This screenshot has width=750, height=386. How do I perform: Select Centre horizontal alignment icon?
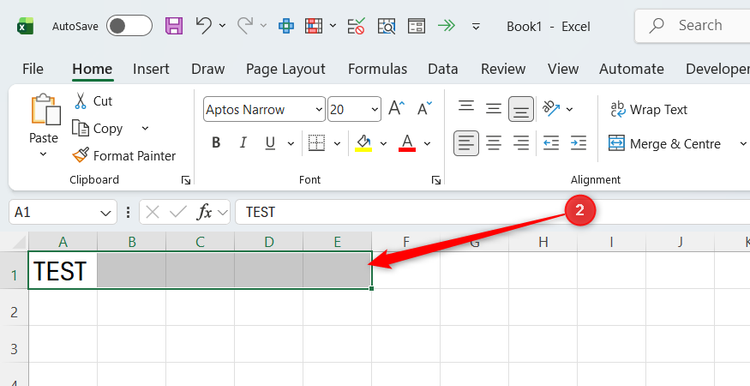click(493, 143)
